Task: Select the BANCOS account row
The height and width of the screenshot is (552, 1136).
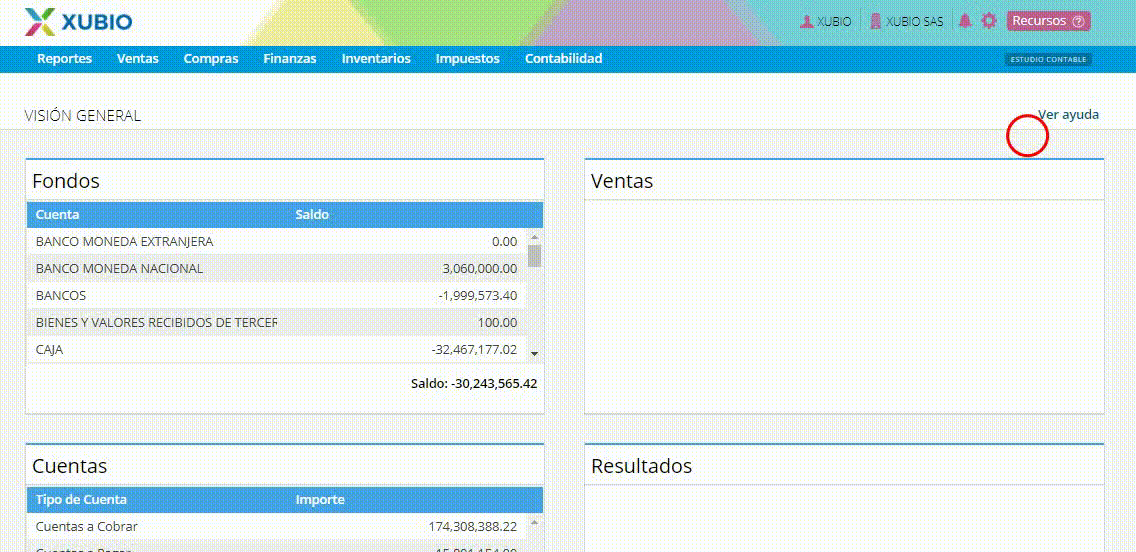Action: coord(277,296)
